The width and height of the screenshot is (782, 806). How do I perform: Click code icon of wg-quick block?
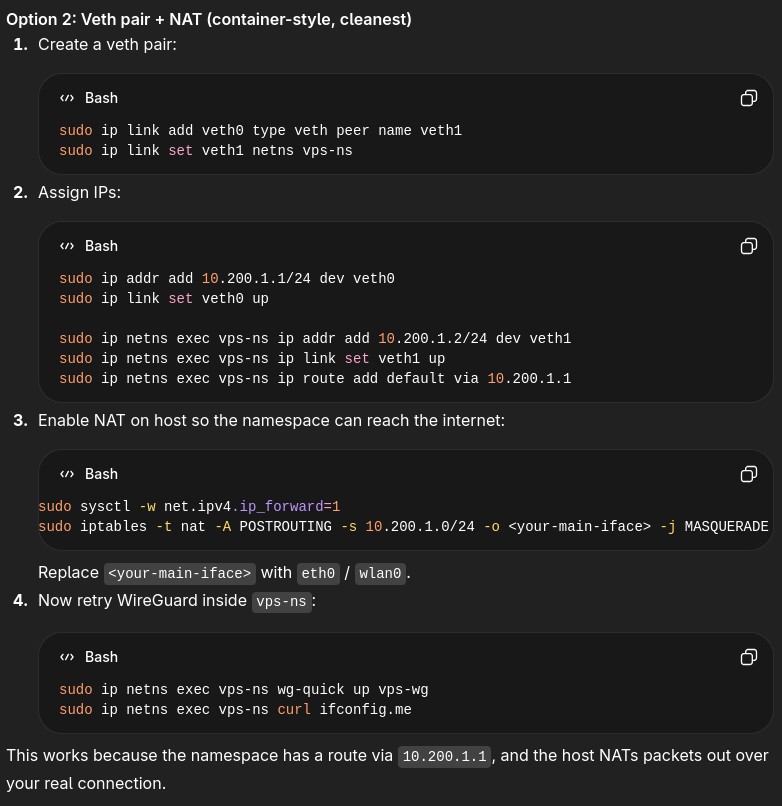click(x=67, y=657)
